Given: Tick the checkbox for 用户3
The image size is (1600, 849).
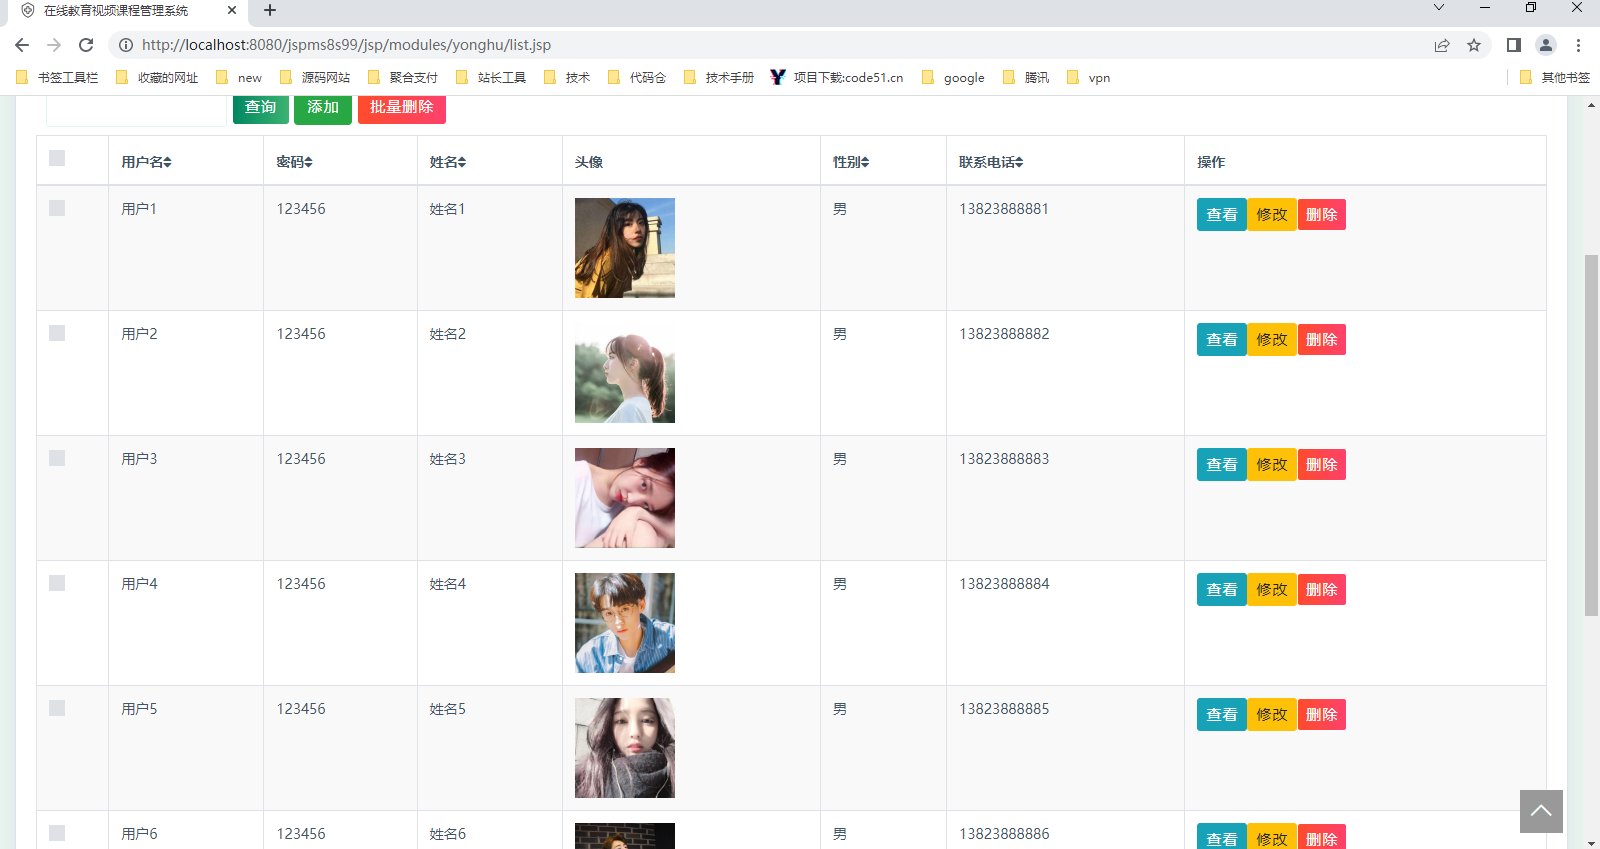Looking at the screenshot, I should point(57,458).
